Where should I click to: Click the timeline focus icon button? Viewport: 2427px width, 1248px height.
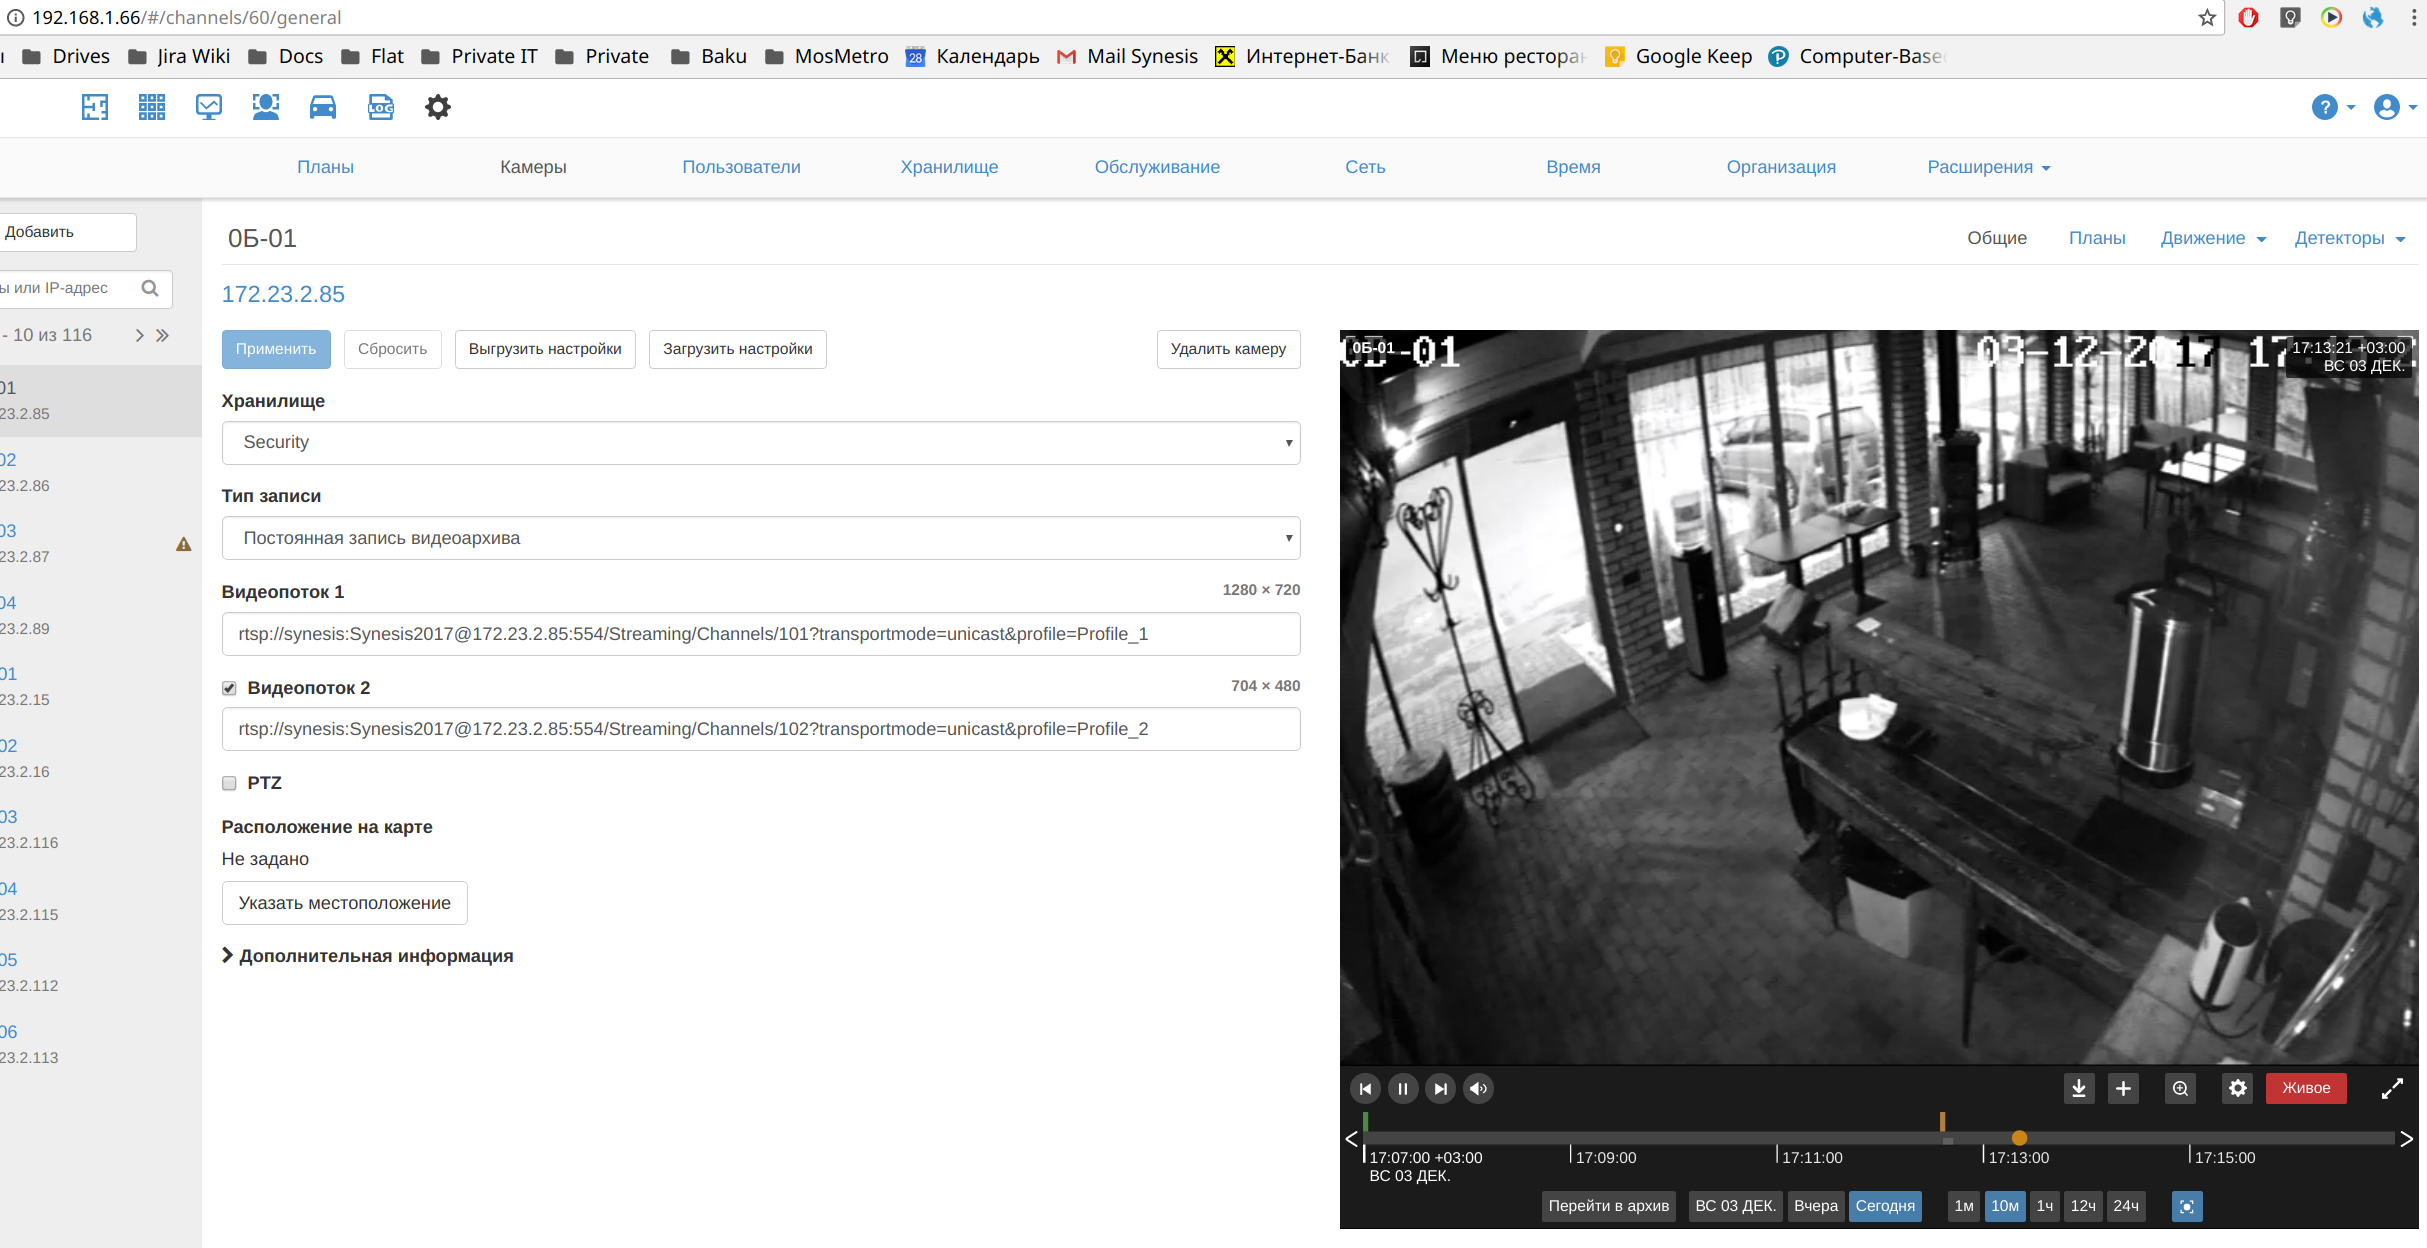pyautogui.click(x=2187, y=1207)
